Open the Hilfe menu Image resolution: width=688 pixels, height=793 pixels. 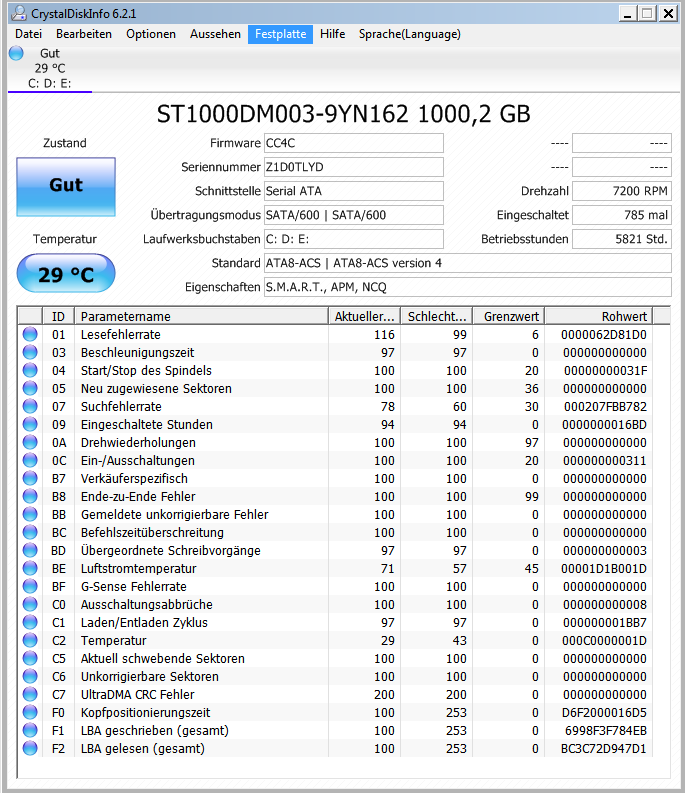click(x=332, y=34)
